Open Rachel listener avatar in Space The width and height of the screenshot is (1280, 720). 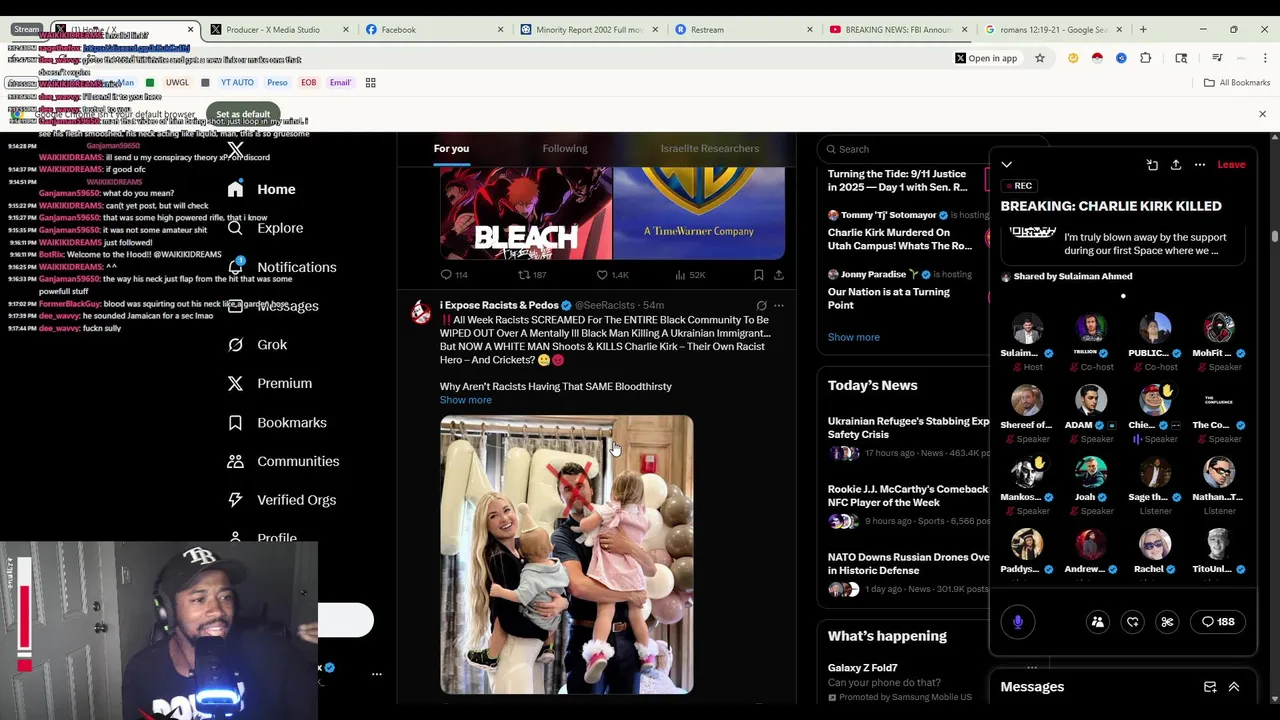[x=1155, y=545]
